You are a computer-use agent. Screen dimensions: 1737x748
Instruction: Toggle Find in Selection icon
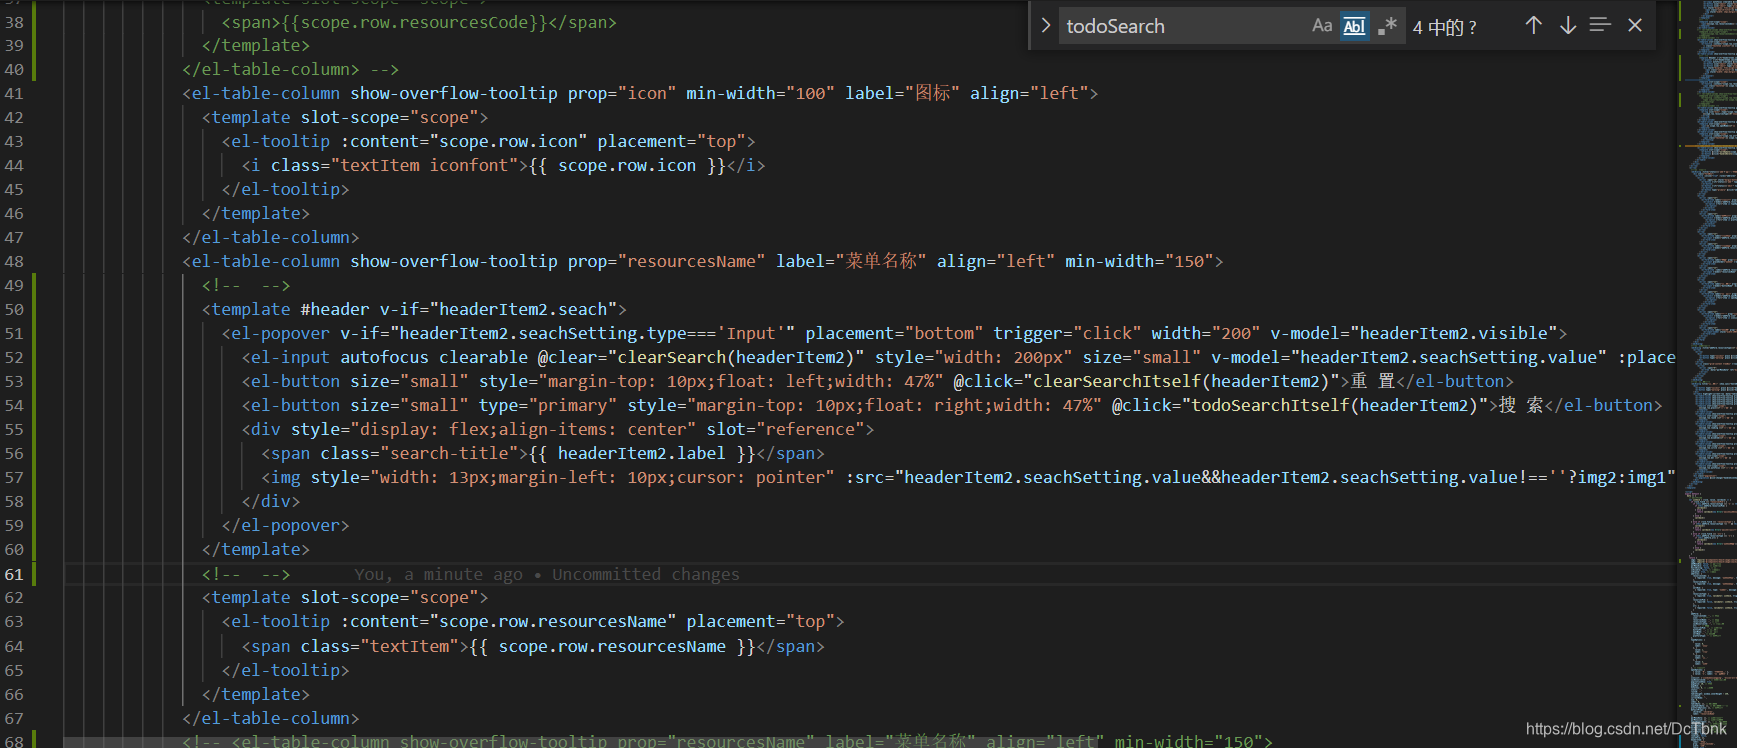[x=1600, y=25]
